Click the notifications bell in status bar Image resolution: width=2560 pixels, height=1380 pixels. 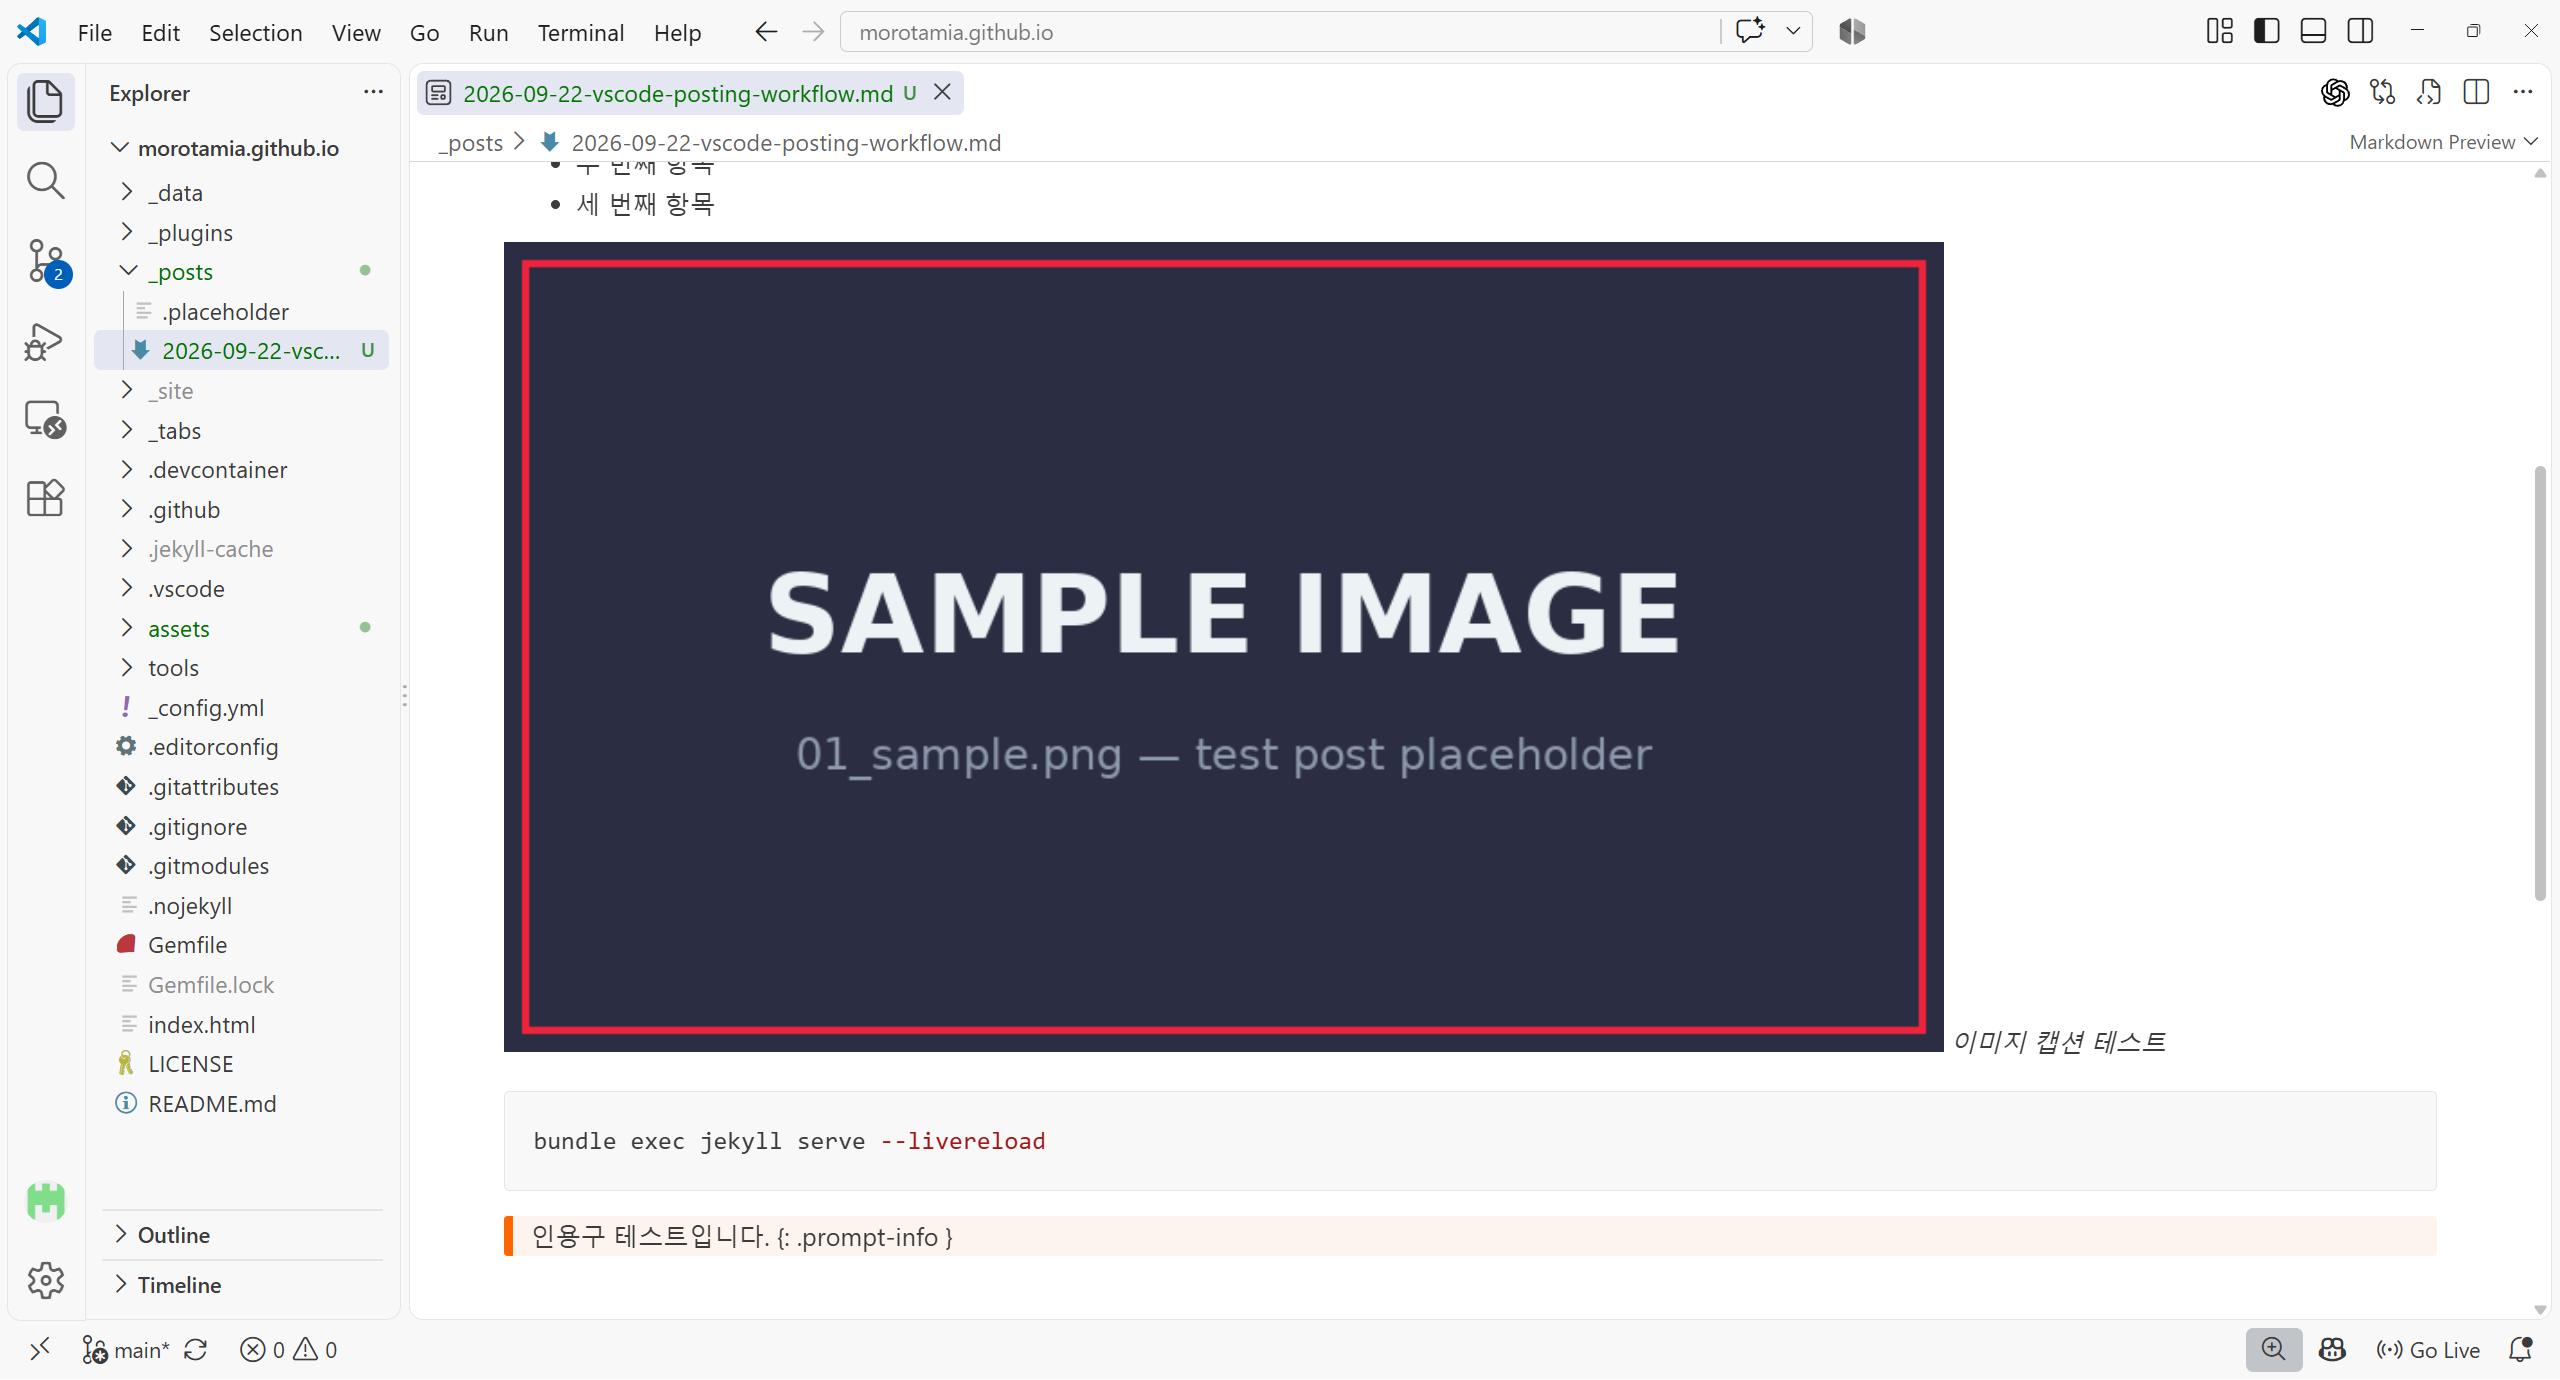2520,1350
